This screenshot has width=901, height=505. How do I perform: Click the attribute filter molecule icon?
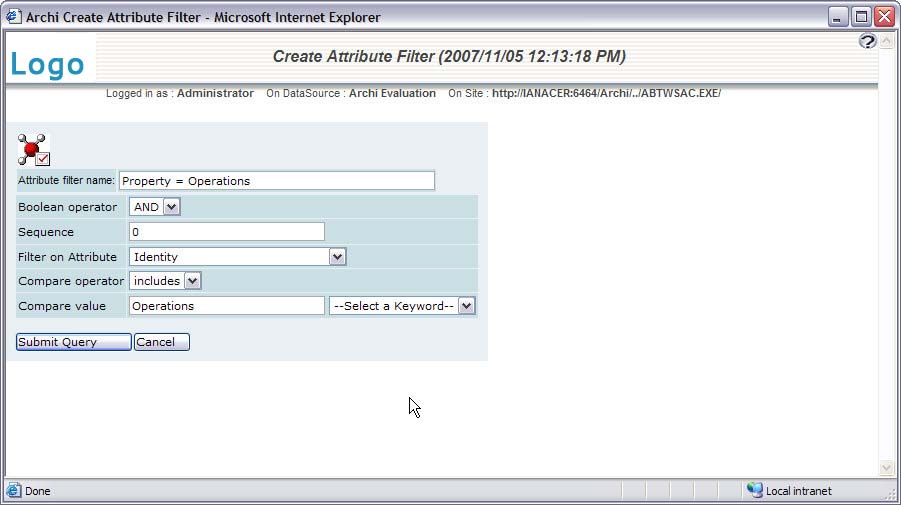(x=33, y=149)
